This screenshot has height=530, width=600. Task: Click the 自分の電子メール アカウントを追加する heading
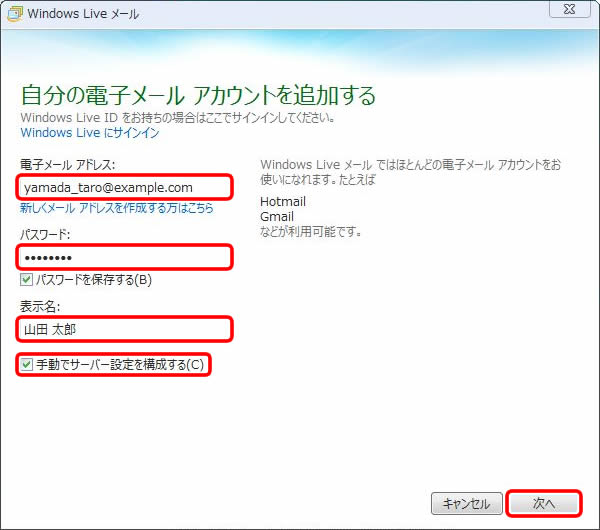coord(198,96)
